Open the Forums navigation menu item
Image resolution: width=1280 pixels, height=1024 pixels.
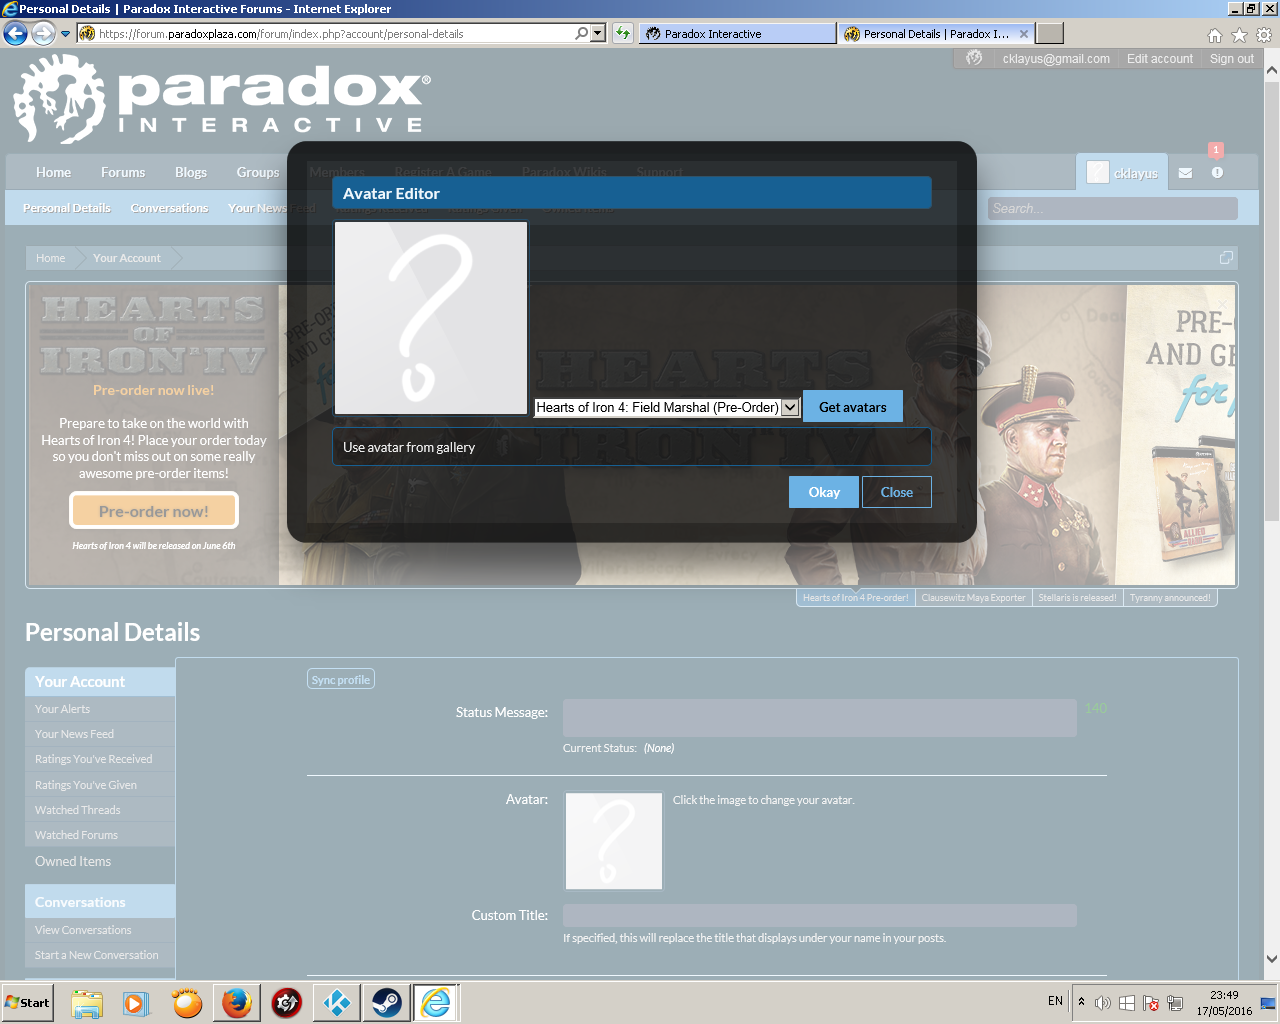tap(123, 172)
